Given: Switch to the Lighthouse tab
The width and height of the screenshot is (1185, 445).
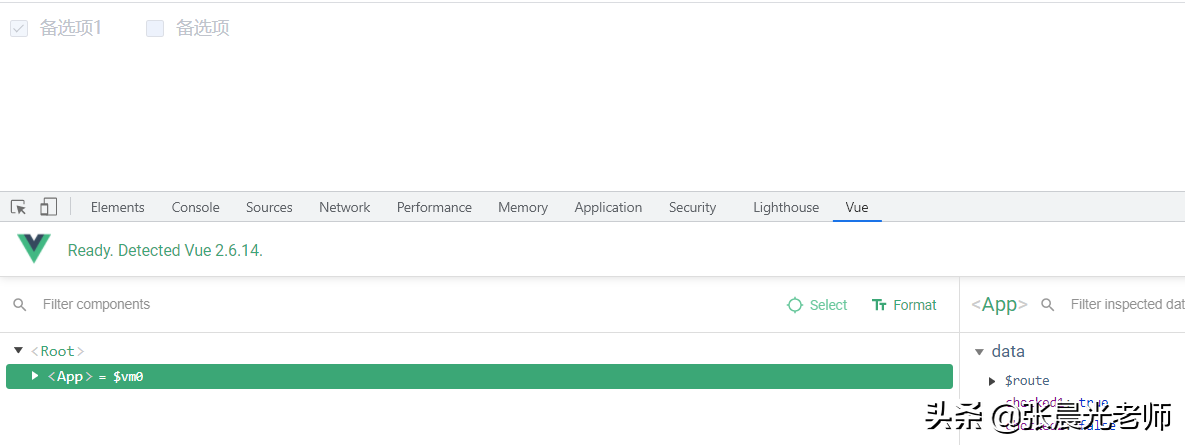Looking at the screenshot, I should [x=786, y=207].
